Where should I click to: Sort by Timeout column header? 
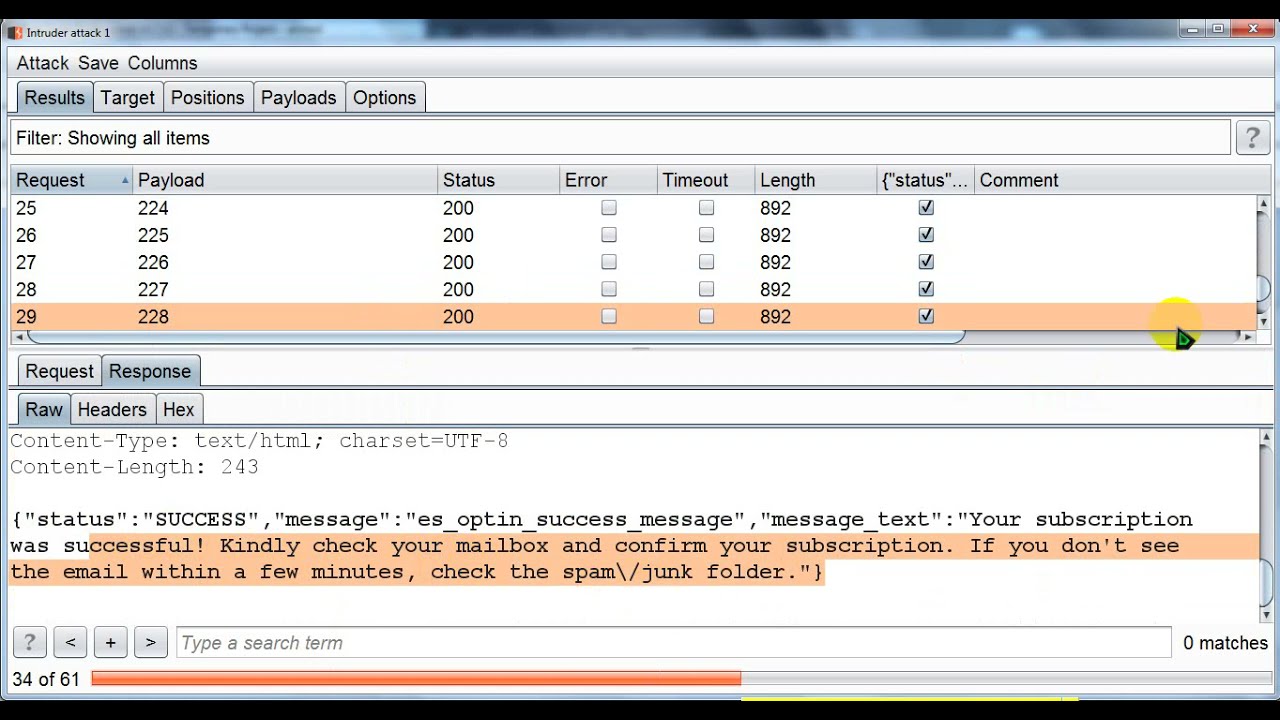[x=706, y=180]
